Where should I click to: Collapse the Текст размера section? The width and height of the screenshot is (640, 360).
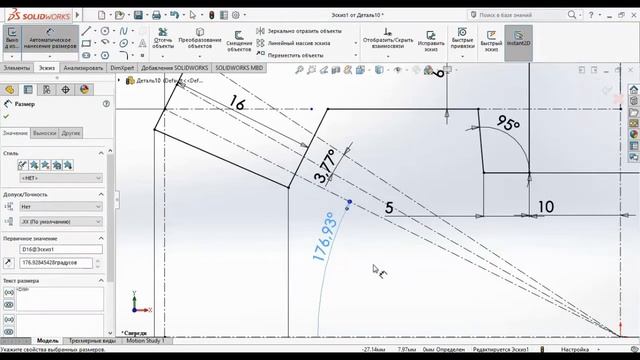(101, 280)
